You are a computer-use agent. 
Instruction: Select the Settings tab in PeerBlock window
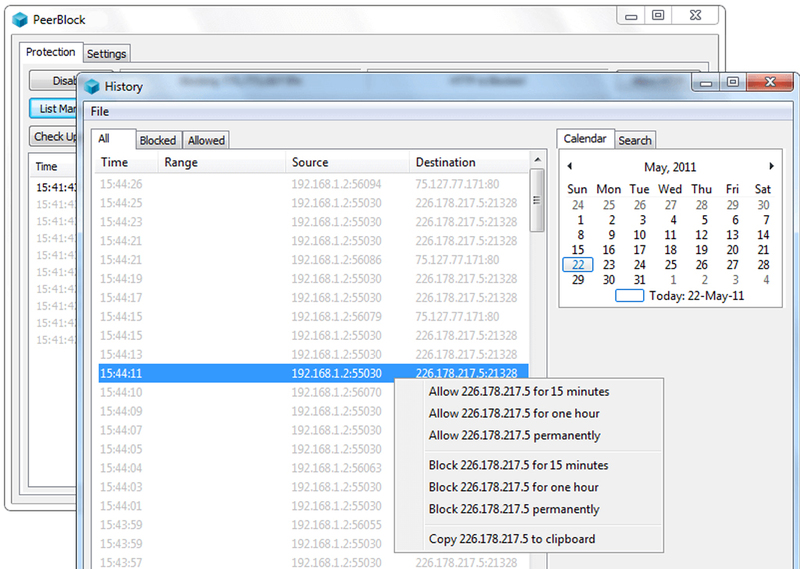pyautogui.click(x=106, y=54)
